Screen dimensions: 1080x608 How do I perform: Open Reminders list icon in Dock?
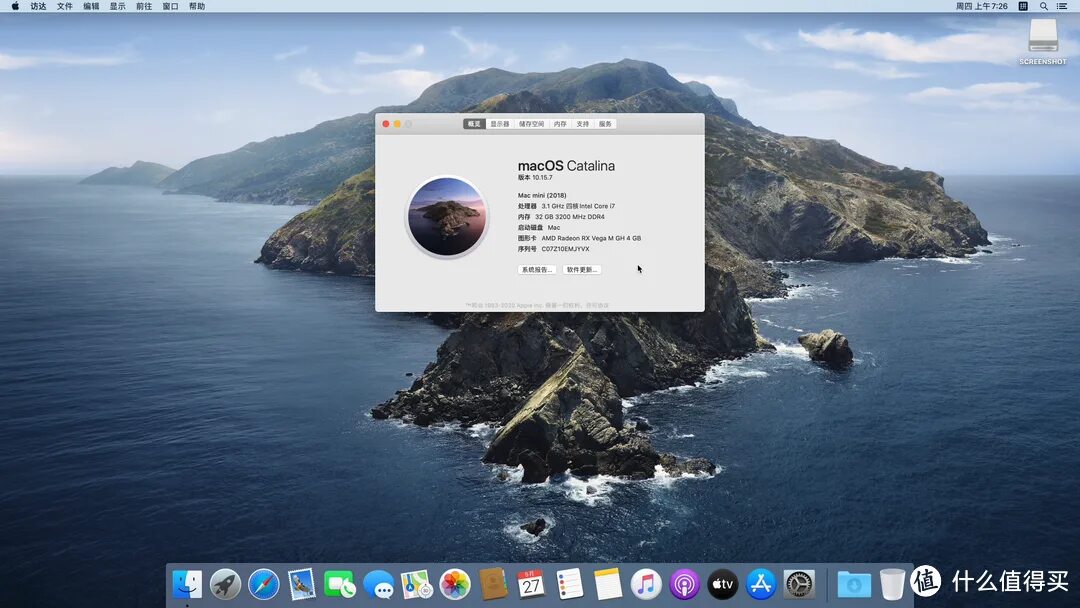click(x=570, y=585)
